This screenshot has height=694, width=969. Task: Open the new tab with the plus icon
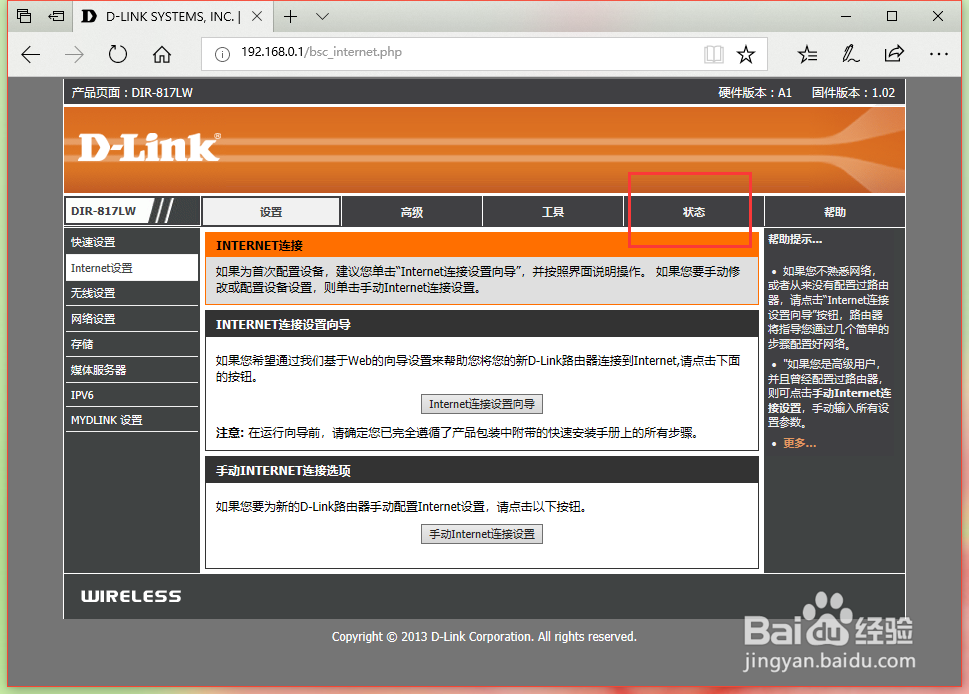coord(290,17)
